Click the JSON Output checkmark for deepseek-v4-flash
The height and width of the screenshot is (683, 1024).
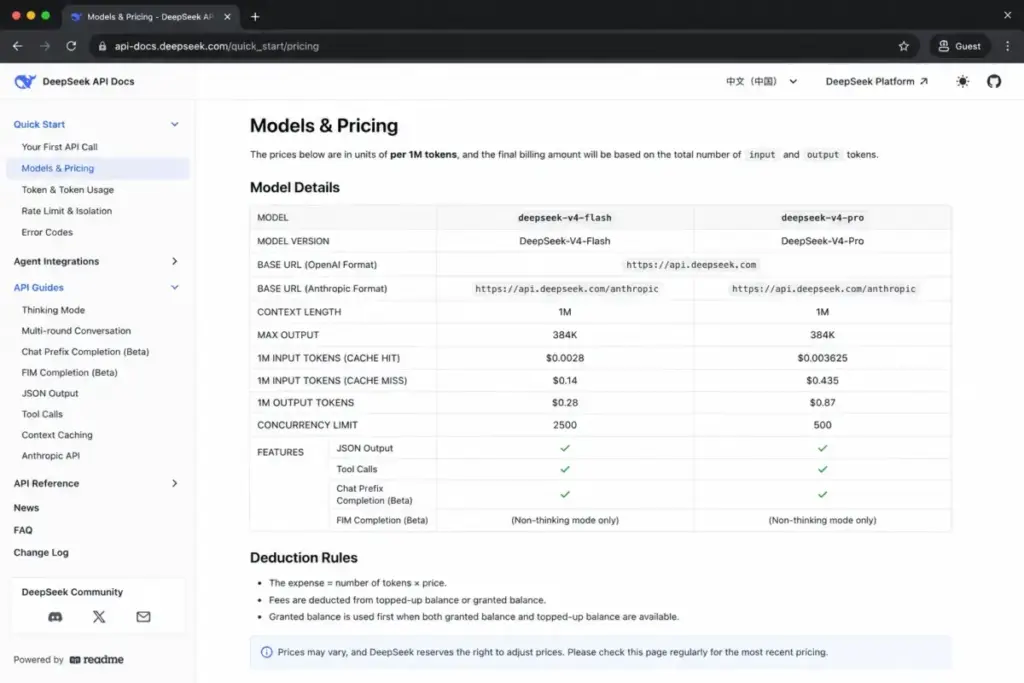pos(565,449)
